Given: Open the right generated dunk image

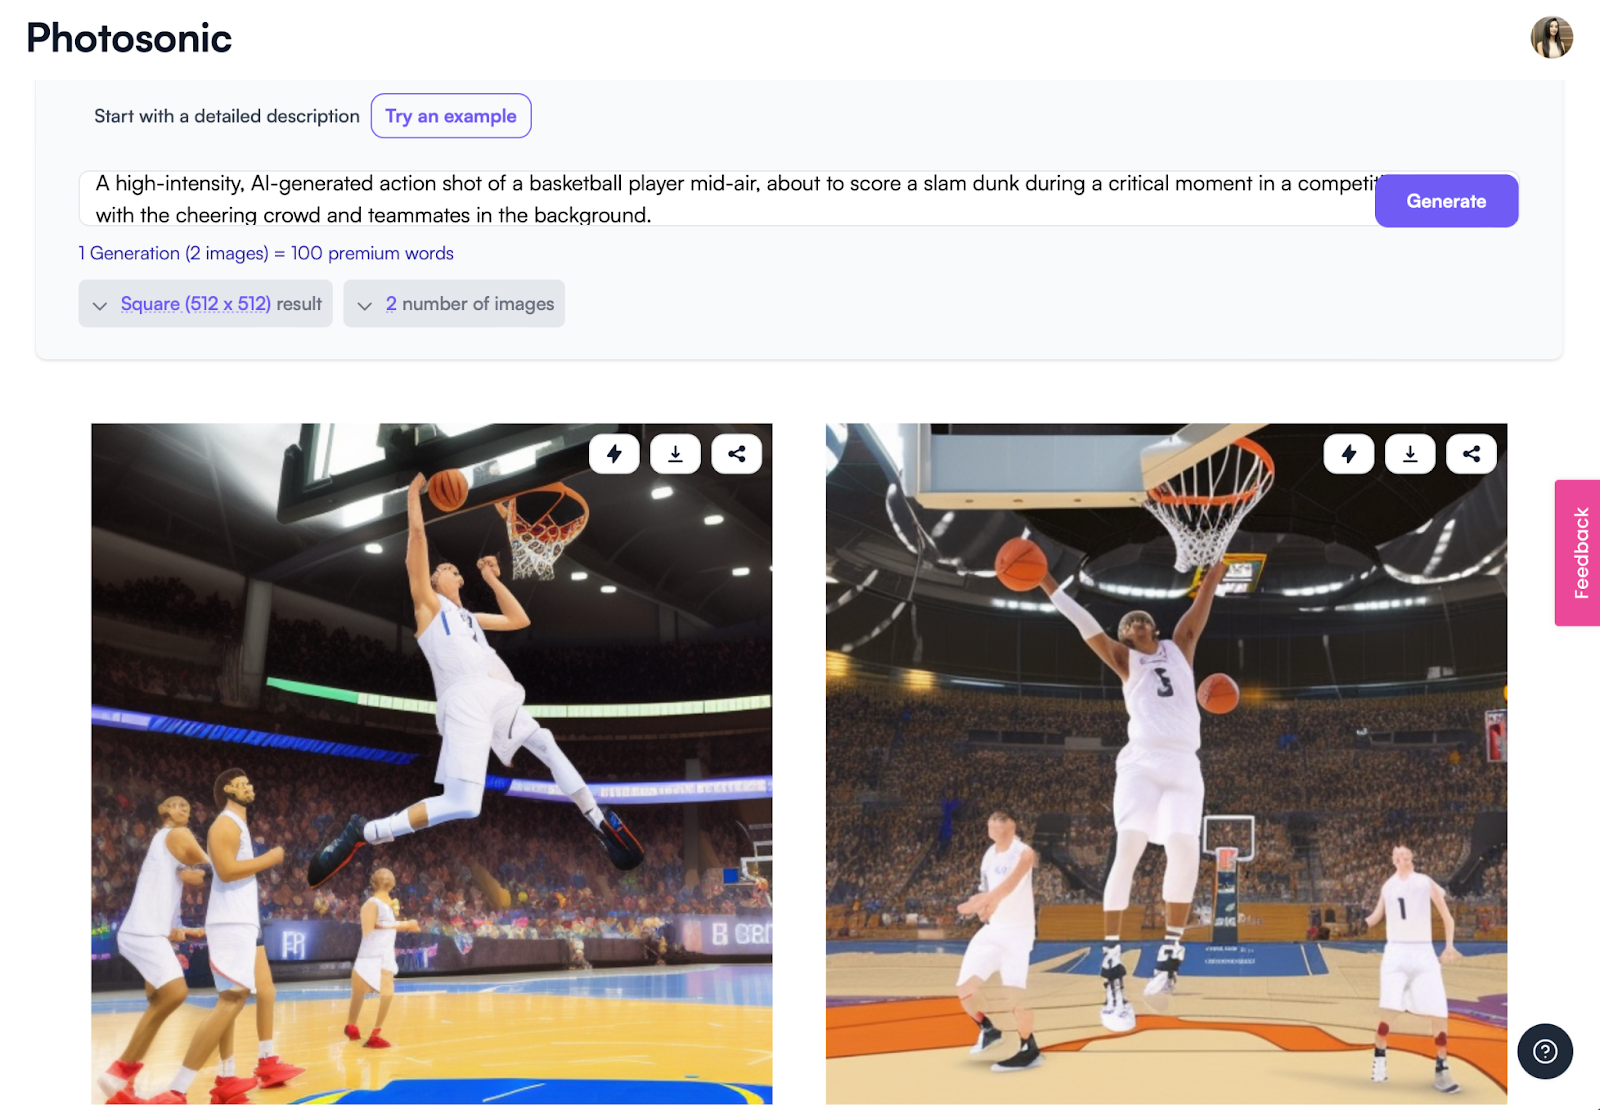Looking at the screenshot, I should (1166, 764).
